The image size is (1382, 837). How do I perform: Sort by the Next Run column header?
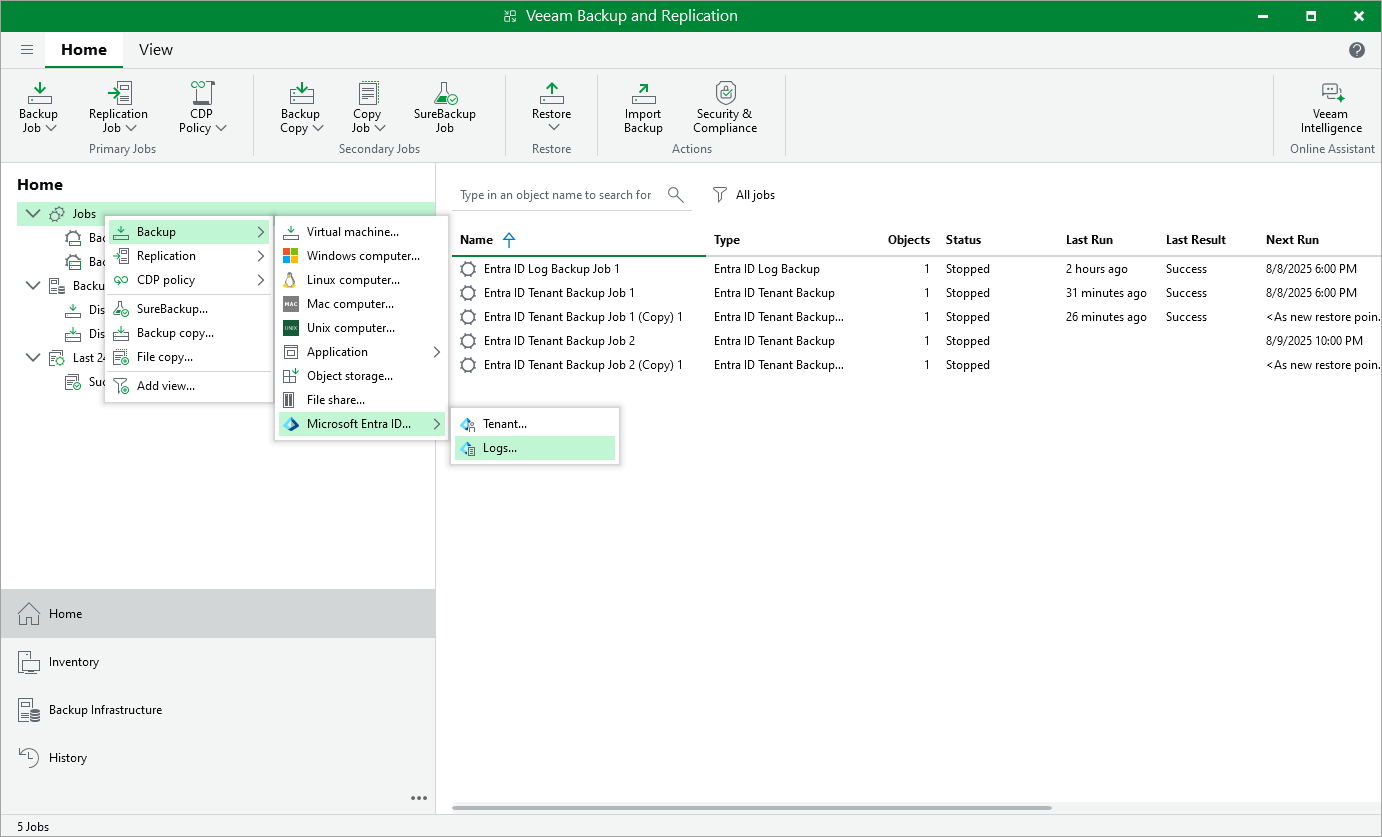[1292, 240]
